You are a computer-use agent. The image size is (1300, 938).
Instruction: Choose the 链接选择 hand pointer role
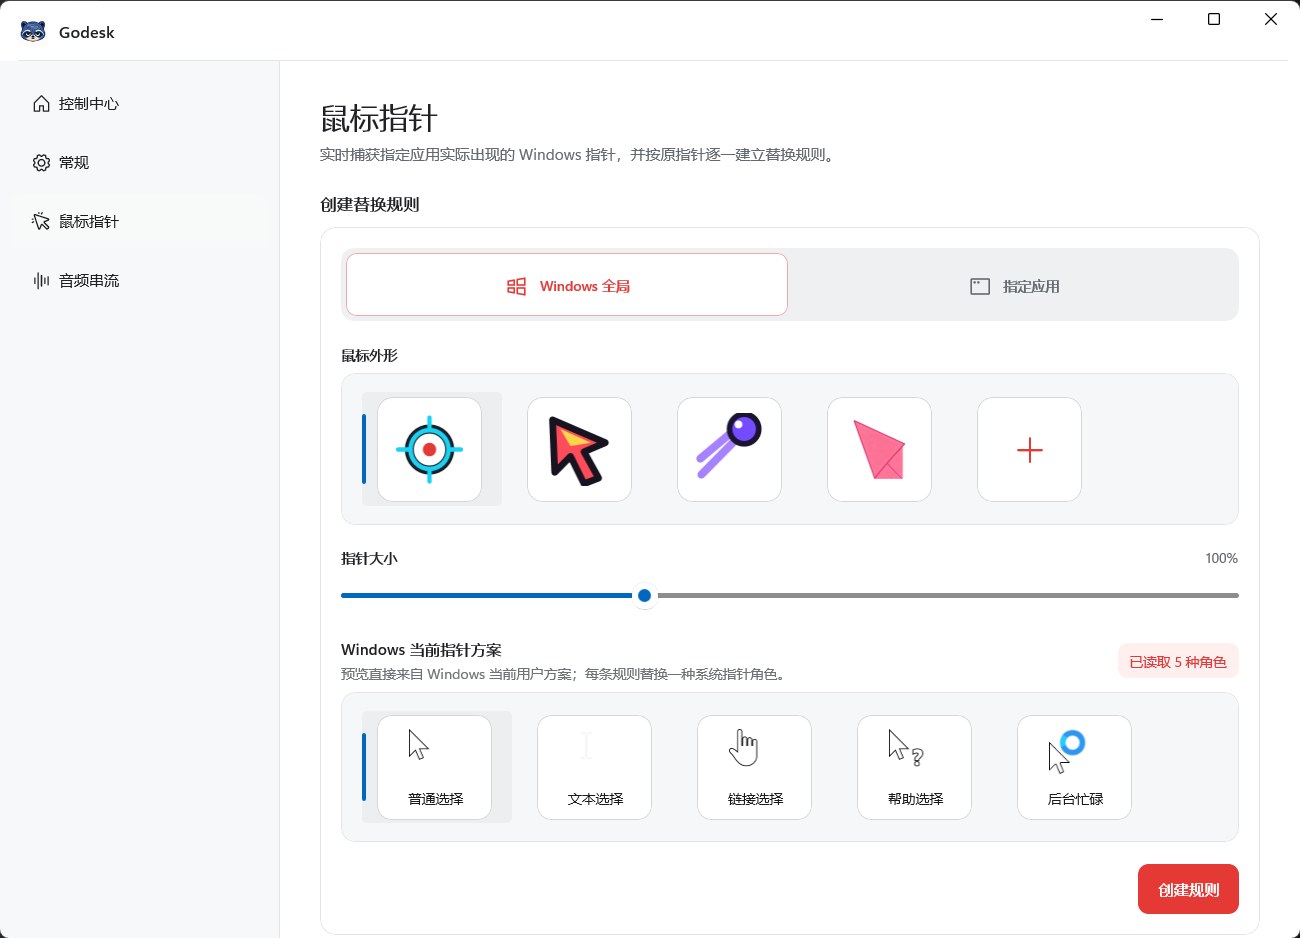[754, 767]
